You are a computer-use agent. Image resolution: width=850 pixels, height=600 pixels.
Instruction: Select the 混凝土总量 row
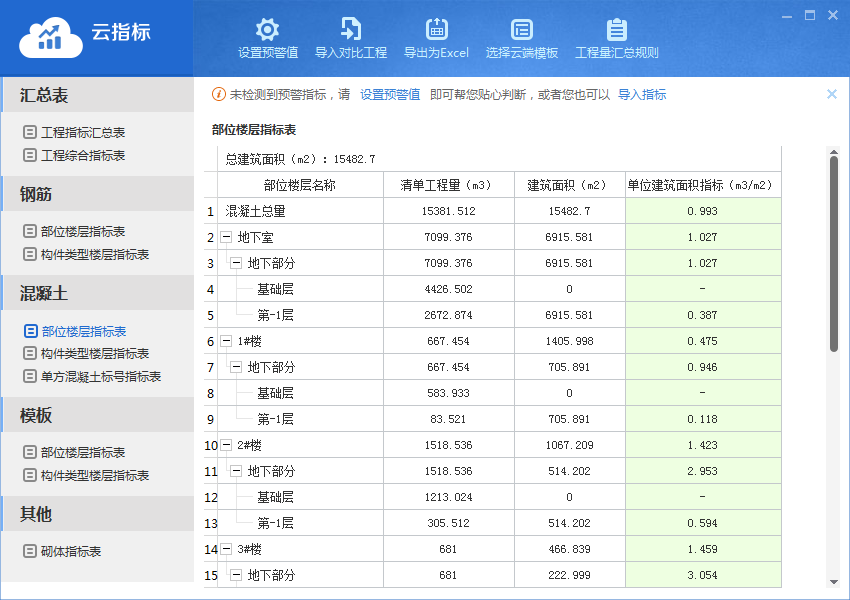[493, 211]
